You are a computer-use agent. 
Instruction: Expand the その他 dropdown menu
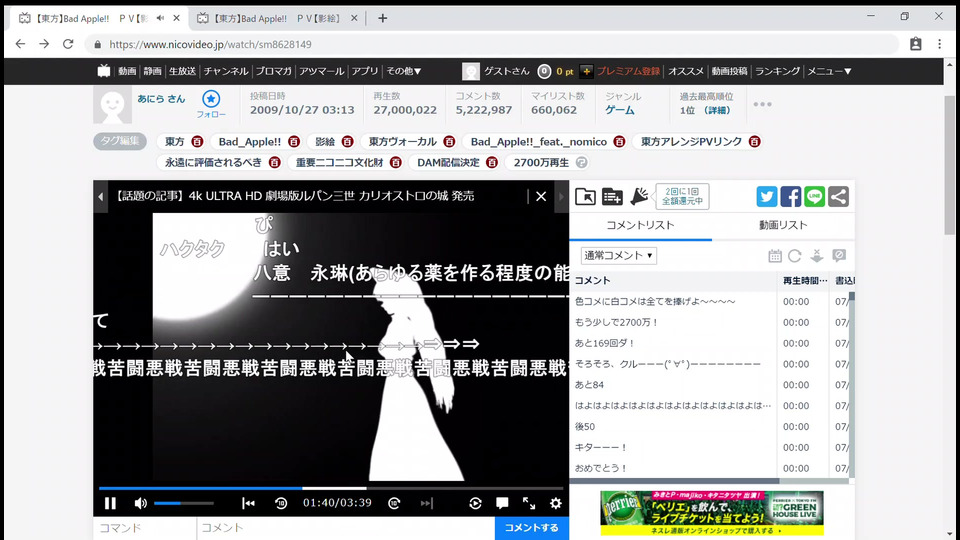[403, 71]
